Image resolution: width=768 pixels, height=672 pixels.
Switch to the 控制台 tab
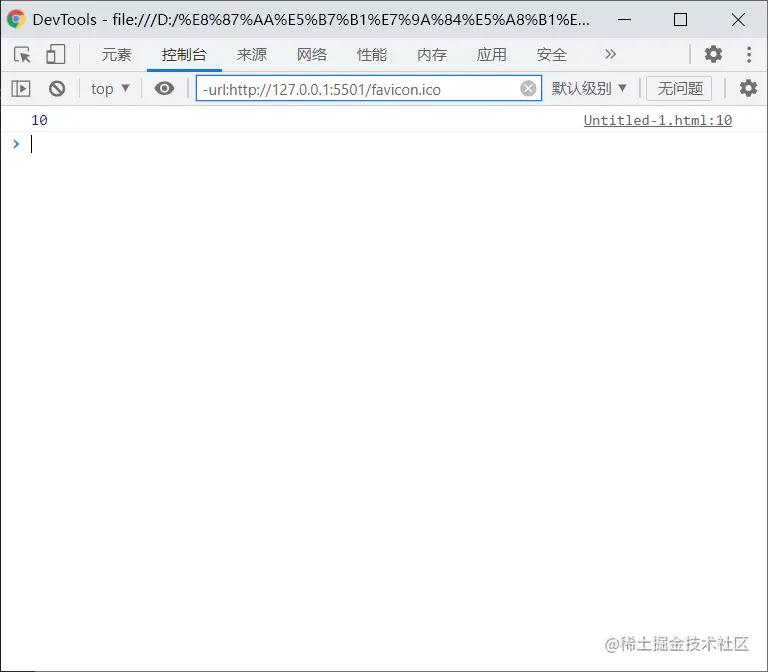(x=184, y=54)
